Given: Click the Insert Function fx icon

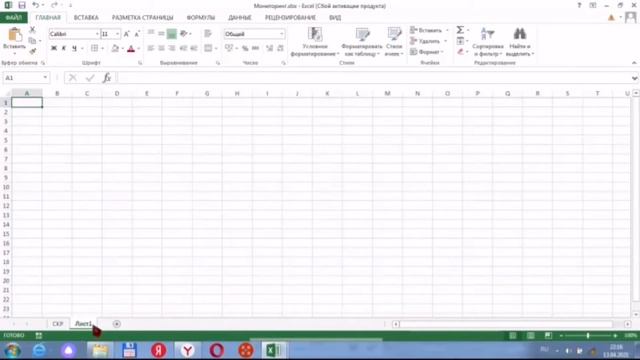Looking at the screenshot, I should [107, 78].
